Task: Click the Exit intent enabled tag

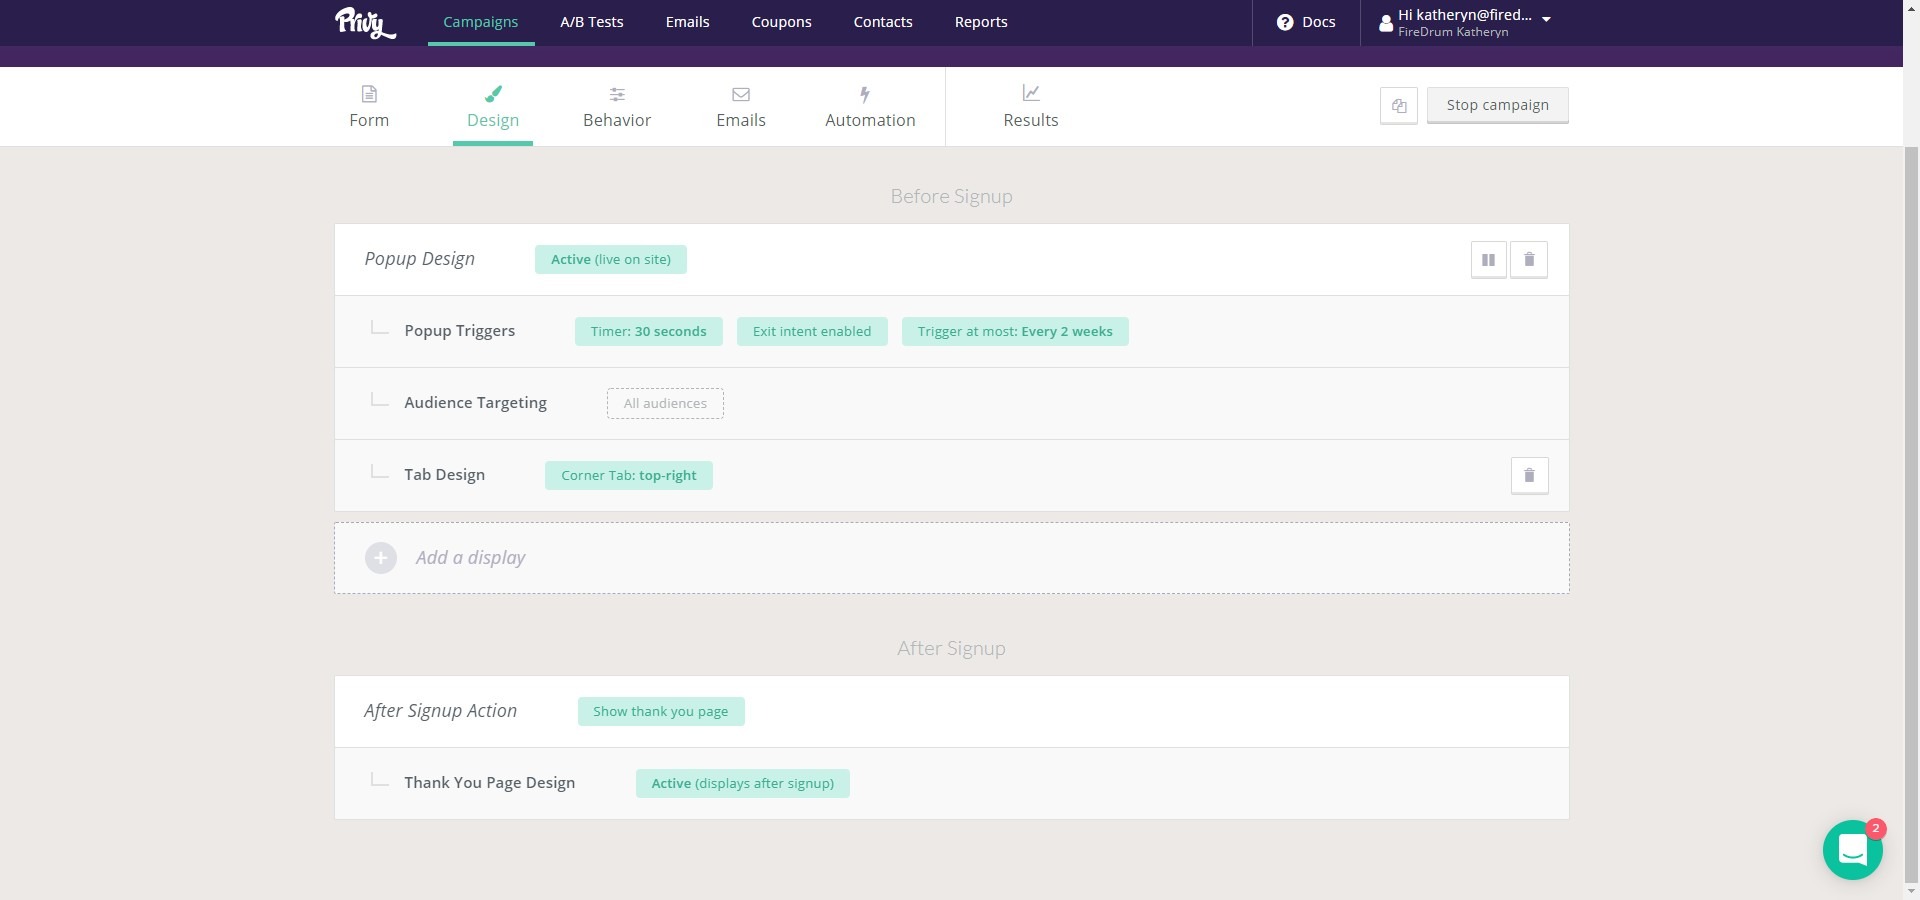Action: 812,331
